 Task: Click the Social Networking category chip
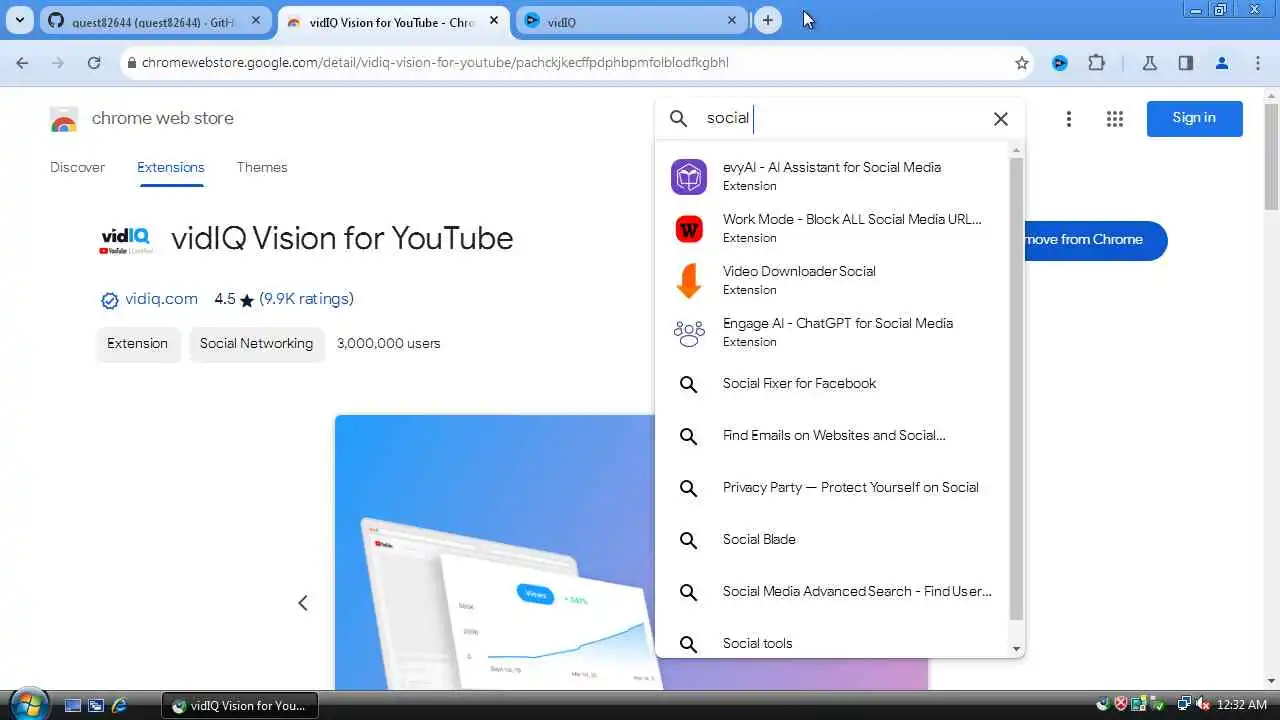tap(256, 343)
